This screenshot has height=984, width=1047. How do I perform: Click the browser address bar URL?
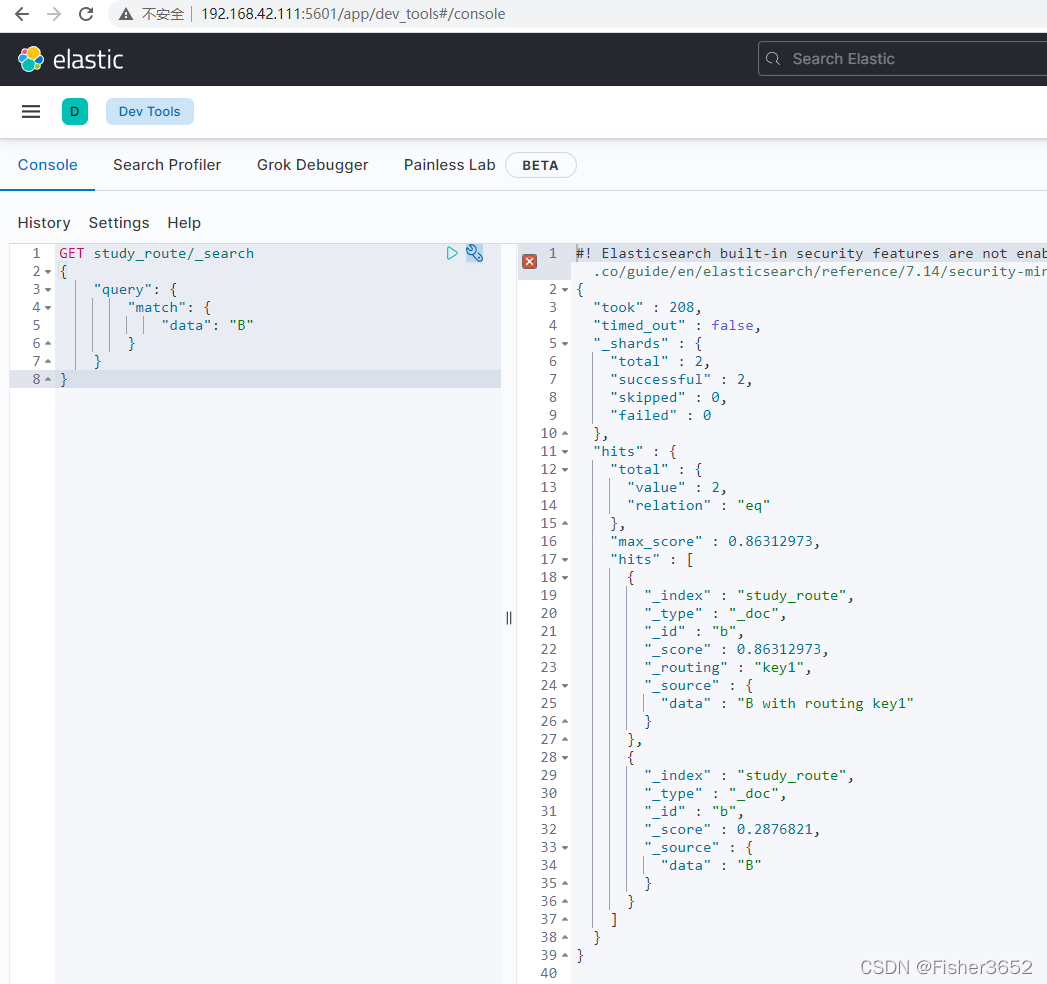(x=353, y=14)
